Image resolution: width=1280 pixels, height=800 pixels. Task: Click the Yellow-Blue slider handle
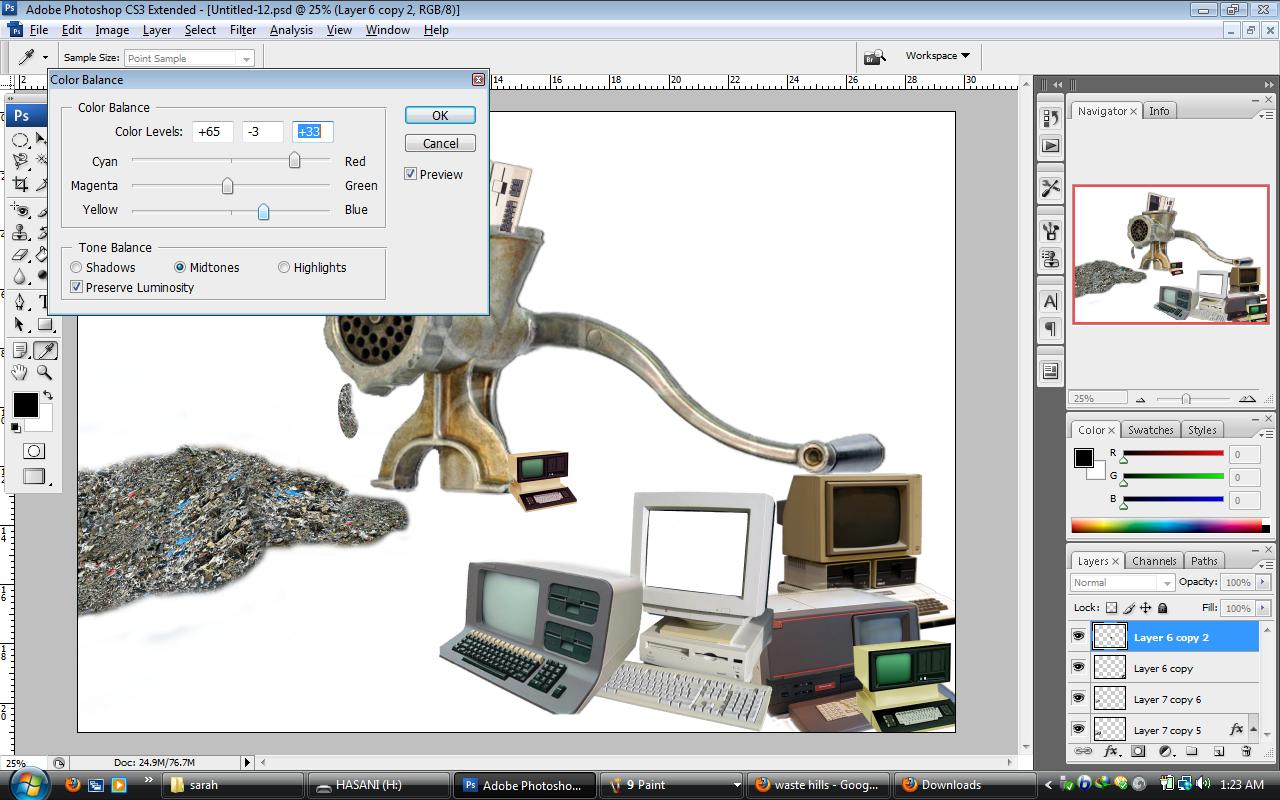coord(263,212)
